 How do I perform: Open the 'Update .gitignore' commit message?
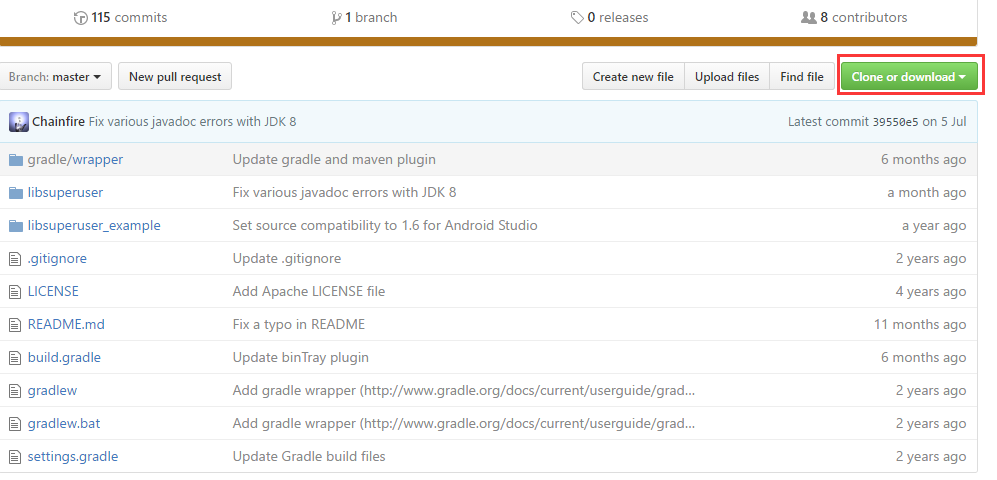[x=287, y=258]
